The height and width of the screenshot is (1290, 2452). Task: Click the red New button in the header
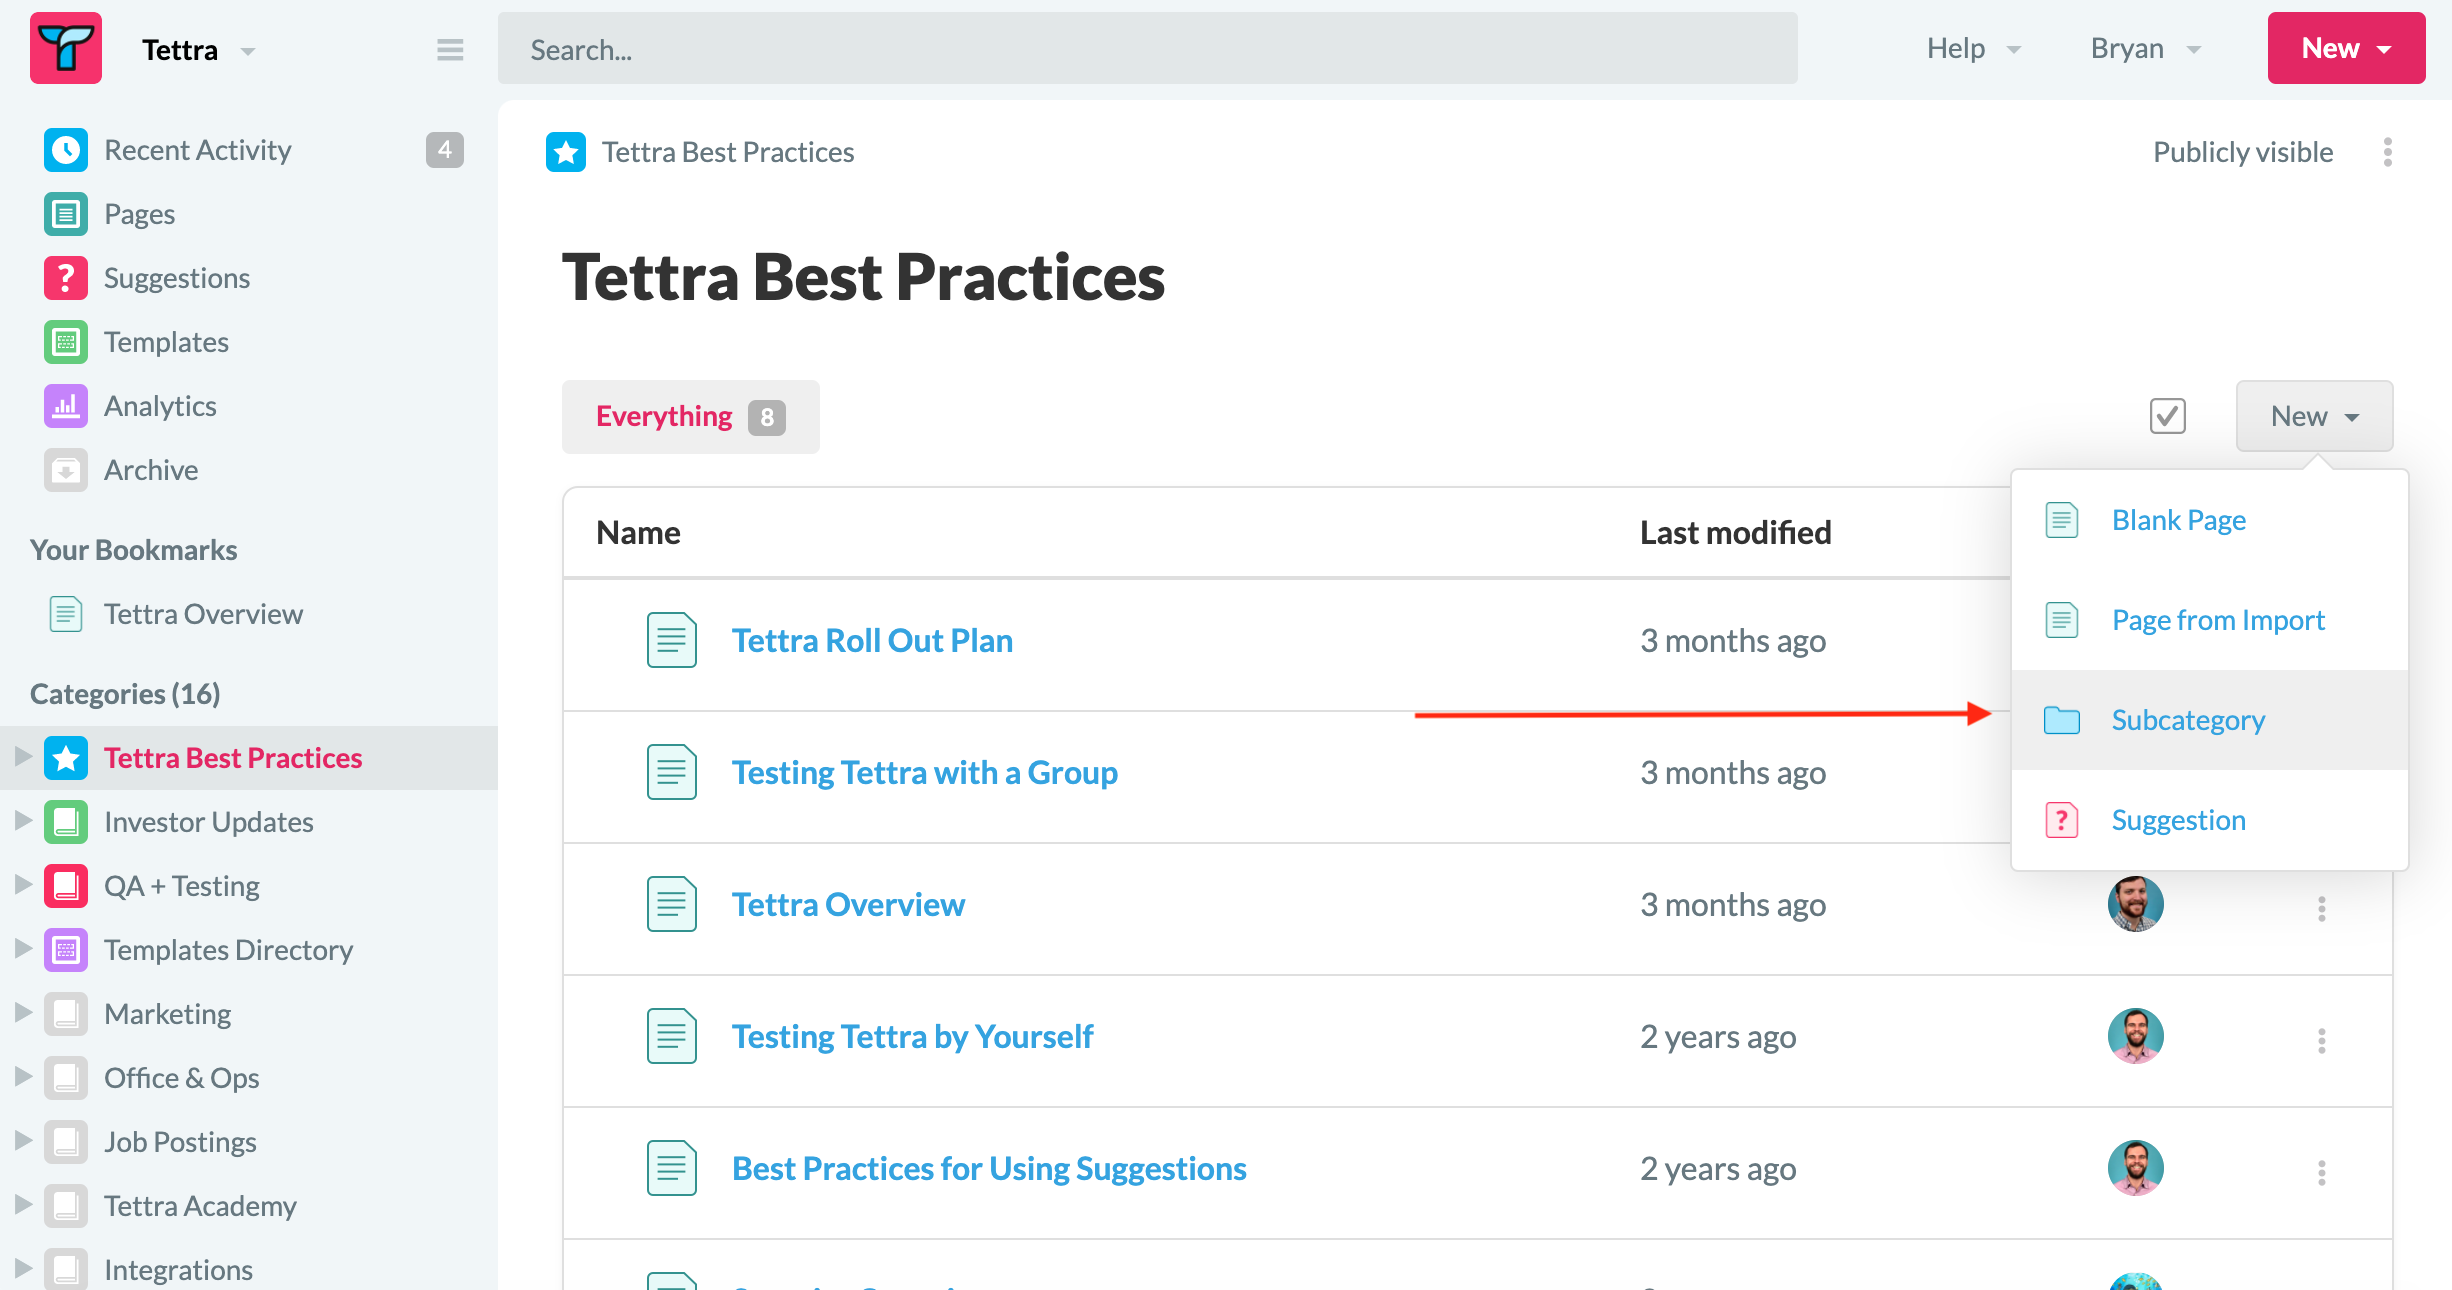coord(2346,48)
